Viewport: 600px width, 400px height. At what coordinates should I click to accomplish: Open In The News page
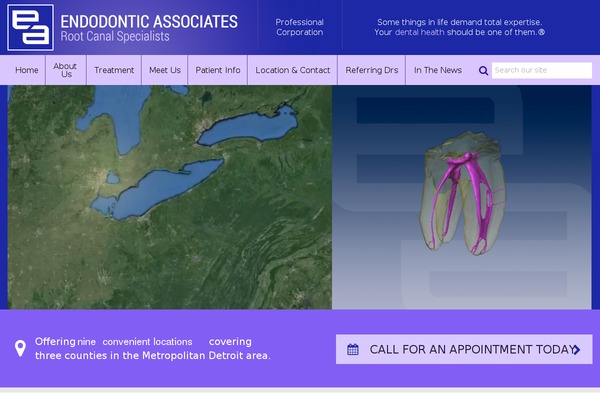(x=438, y=70)
